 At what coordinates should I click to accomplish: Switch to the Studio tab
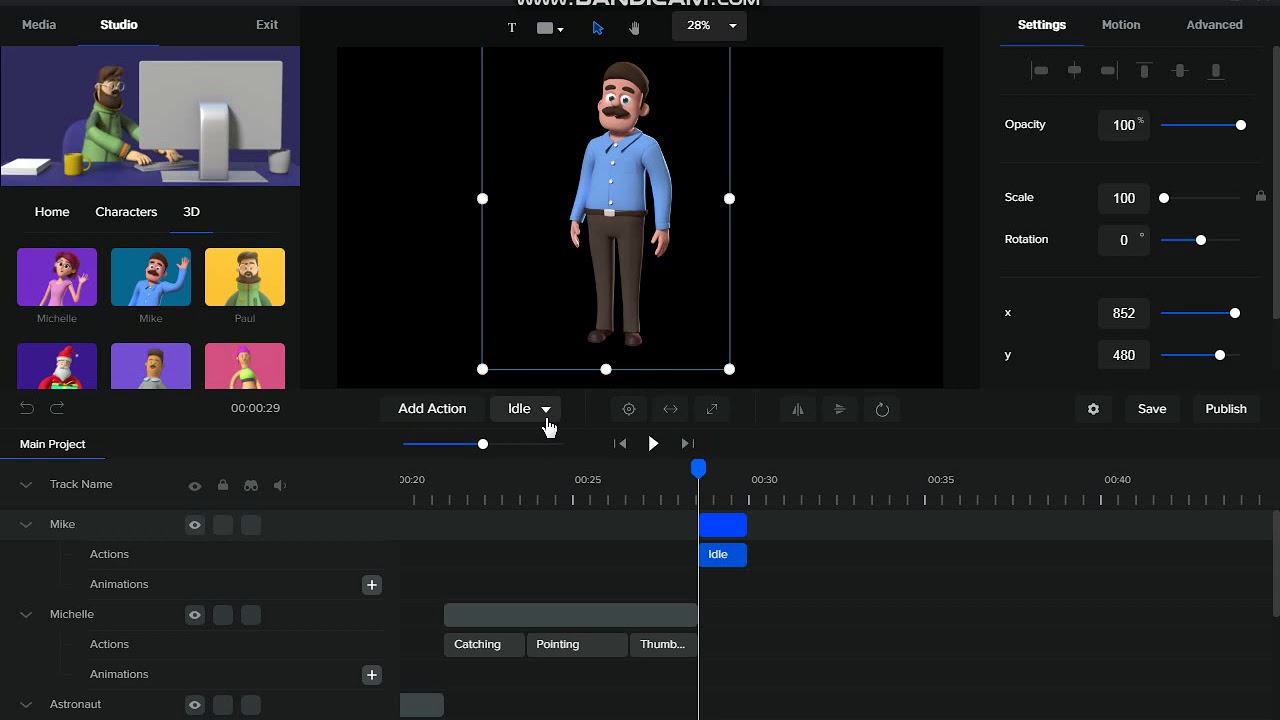(x=119, y=24)
